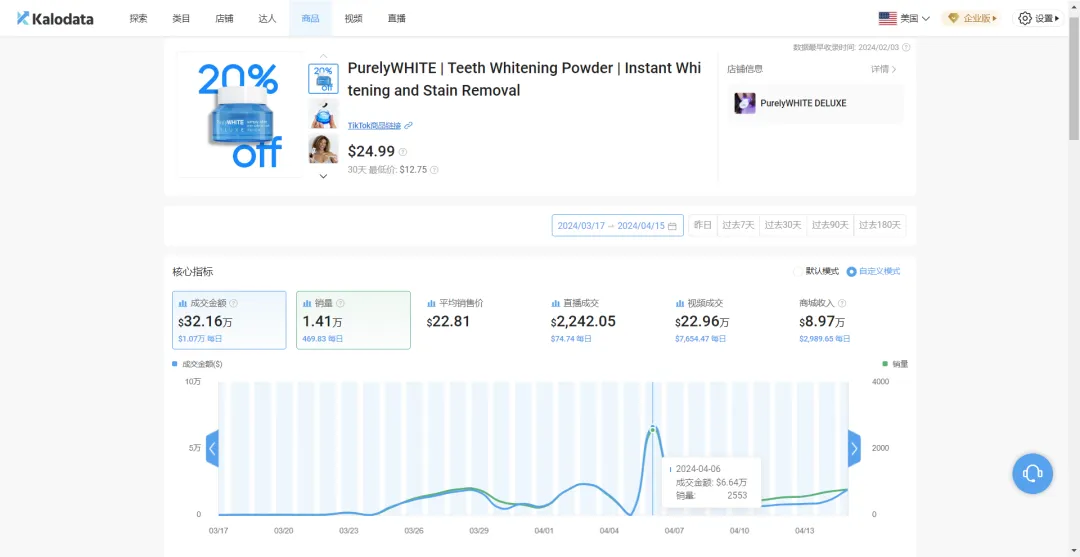Select the 默认模式 radio option
This screenshot has width=1080, height=557.
[817, 271]
